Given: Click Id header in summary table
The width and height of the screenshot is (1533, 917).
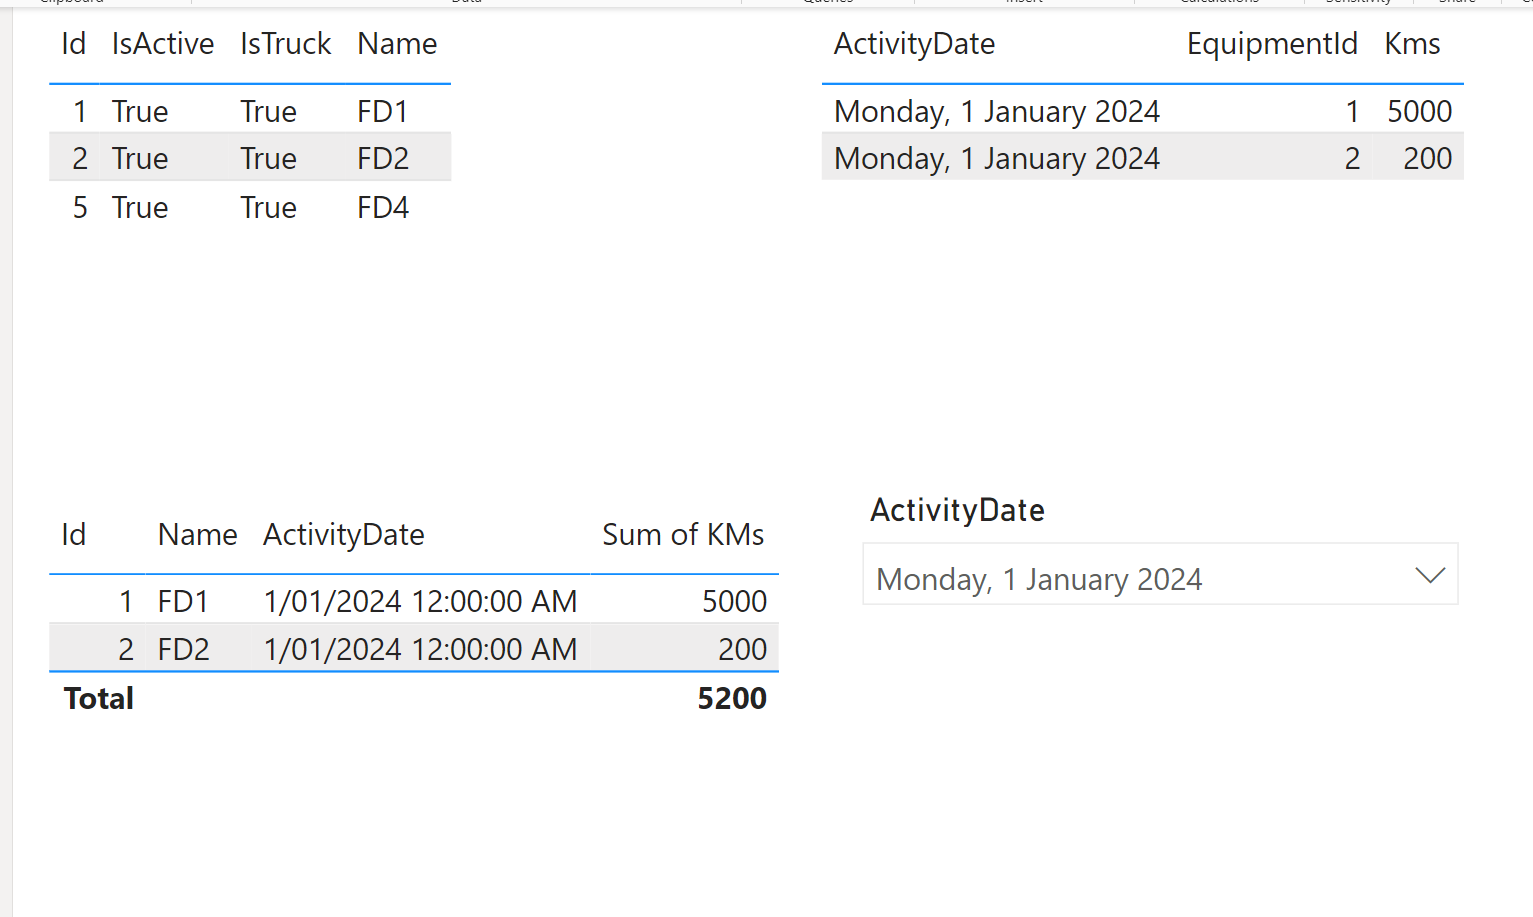Looking at the screenshot, I should [x=73, y=535].
